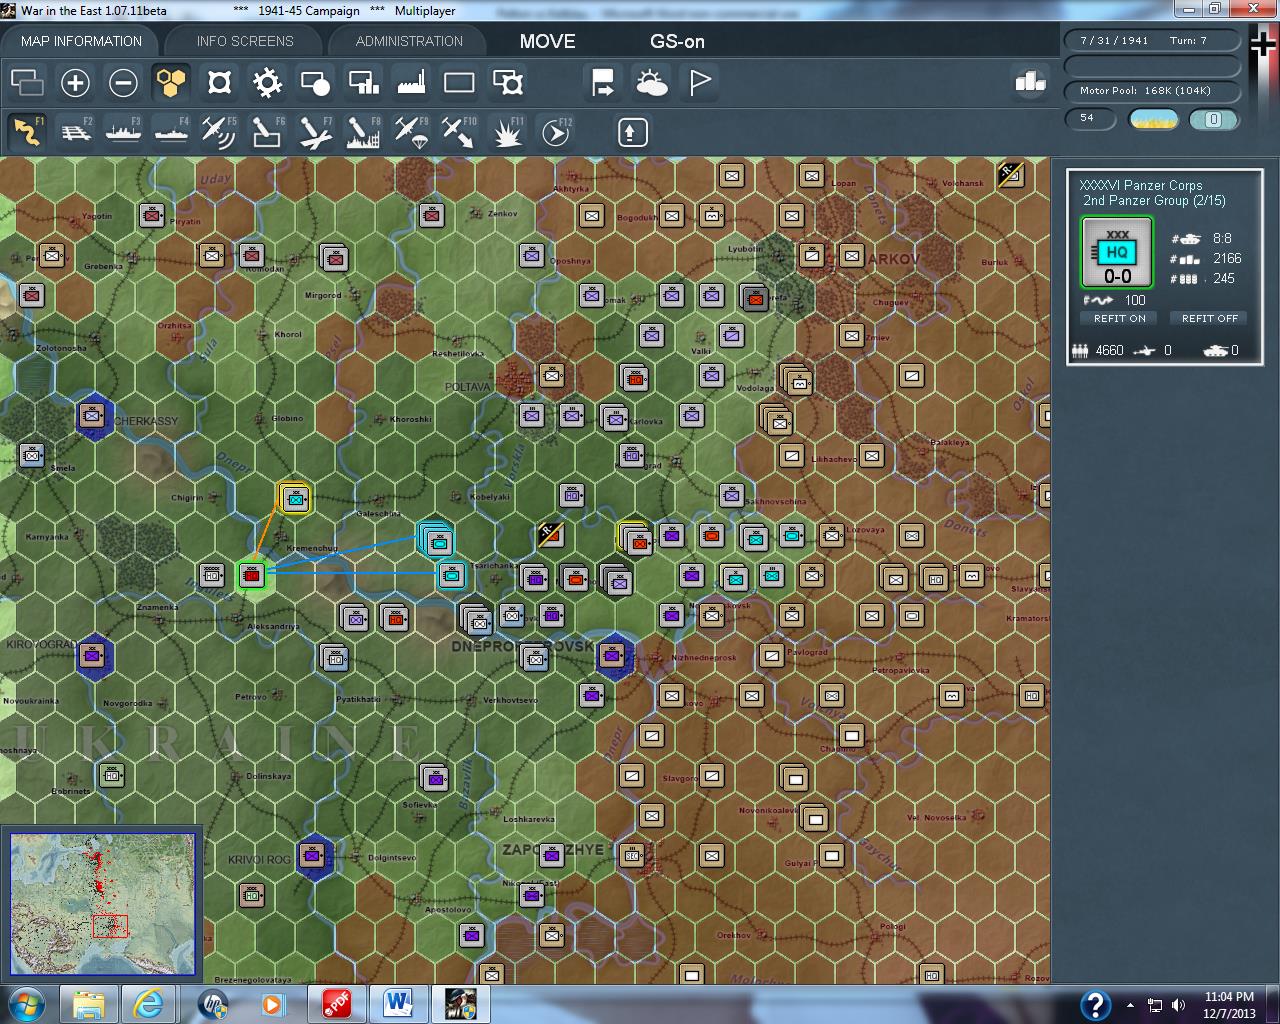Click the overlapping windows icon in toolbar
Image resolution: width=1280 pixels, height=1024 pixels.
[27, 83]
